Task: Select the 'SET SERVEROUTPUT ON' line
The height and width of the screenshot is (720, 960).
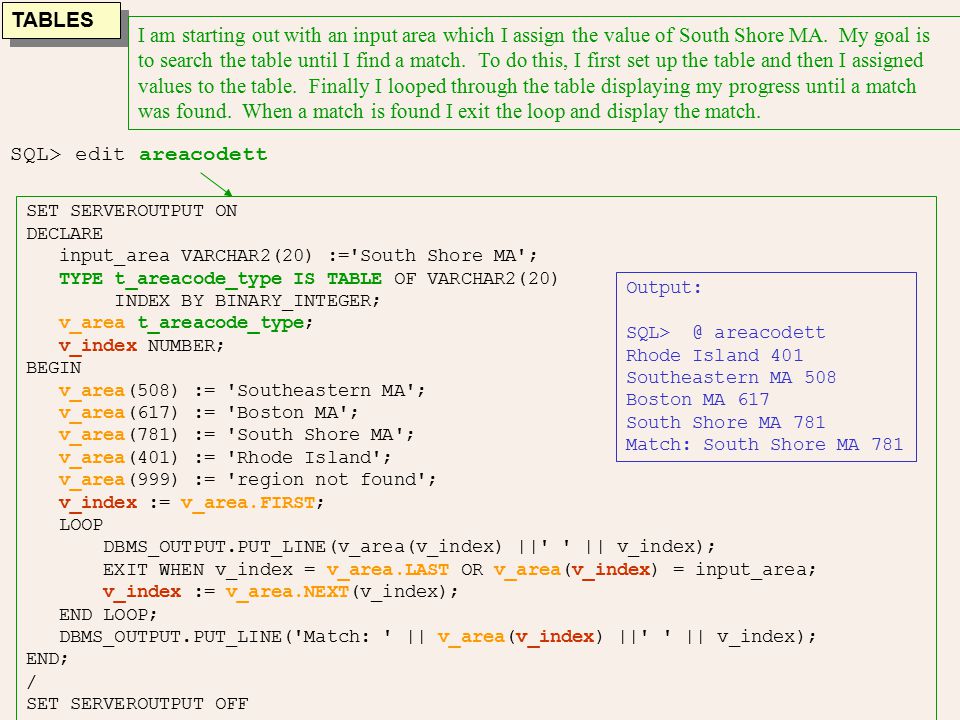Action: (132, 211)
